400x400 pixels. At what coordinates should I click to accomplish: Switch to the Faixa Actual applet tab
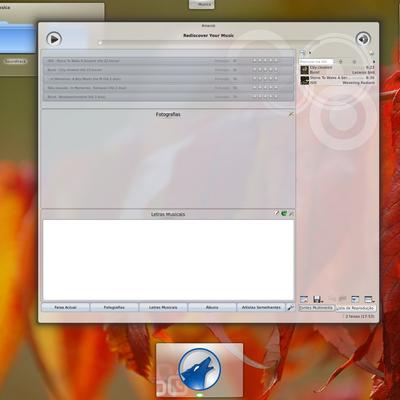tap(66, 307)
